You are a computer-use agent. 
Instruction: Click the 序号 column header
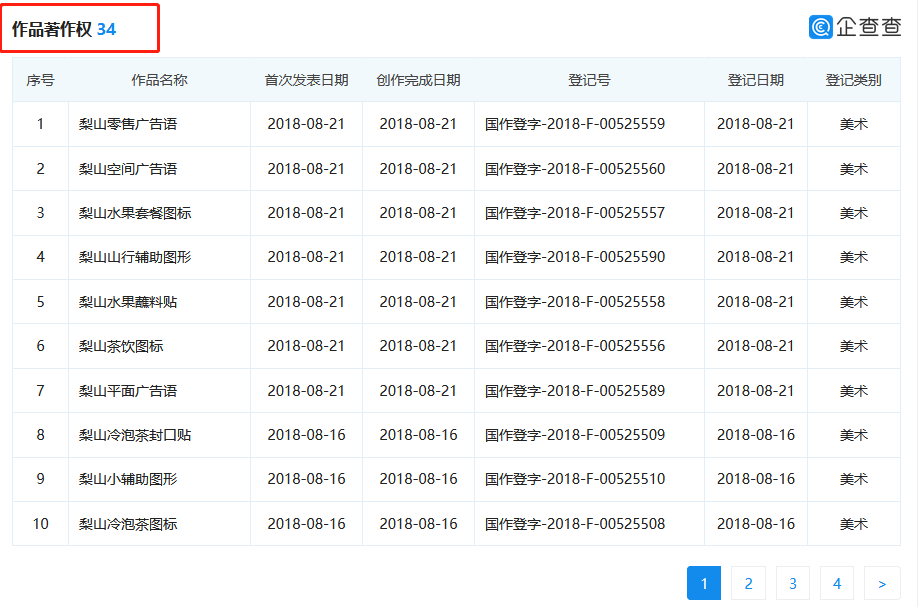(40, 80)
